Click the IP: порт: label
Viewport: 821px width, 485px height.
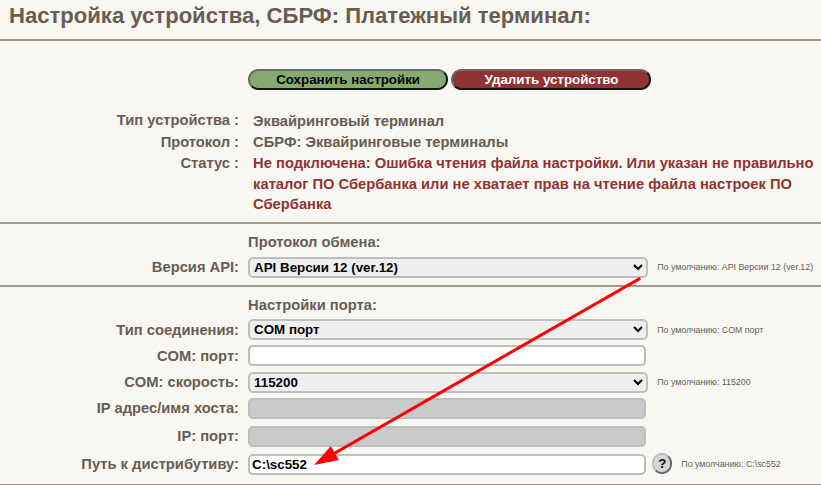point(207,436)
